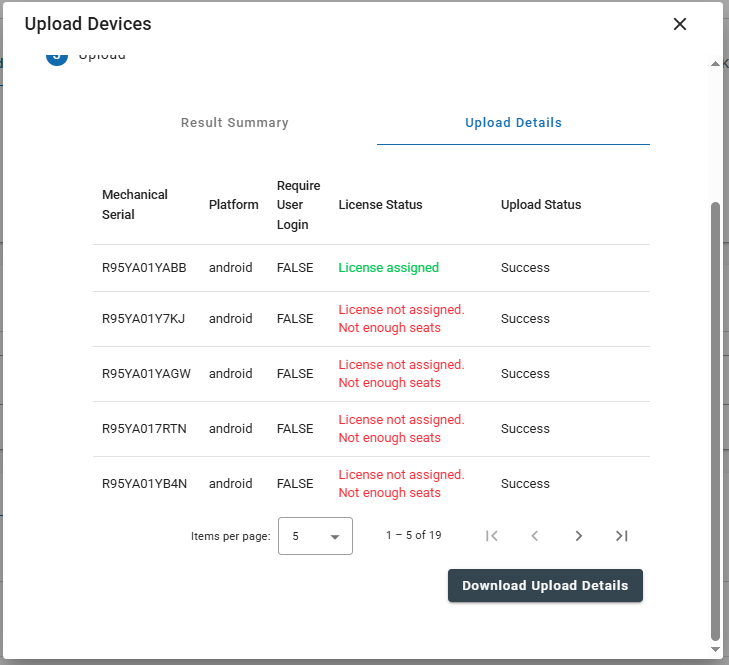The image size is (729, 665).
Task: Click Success status in R95YA01YABB row
Action: point(525,268)
